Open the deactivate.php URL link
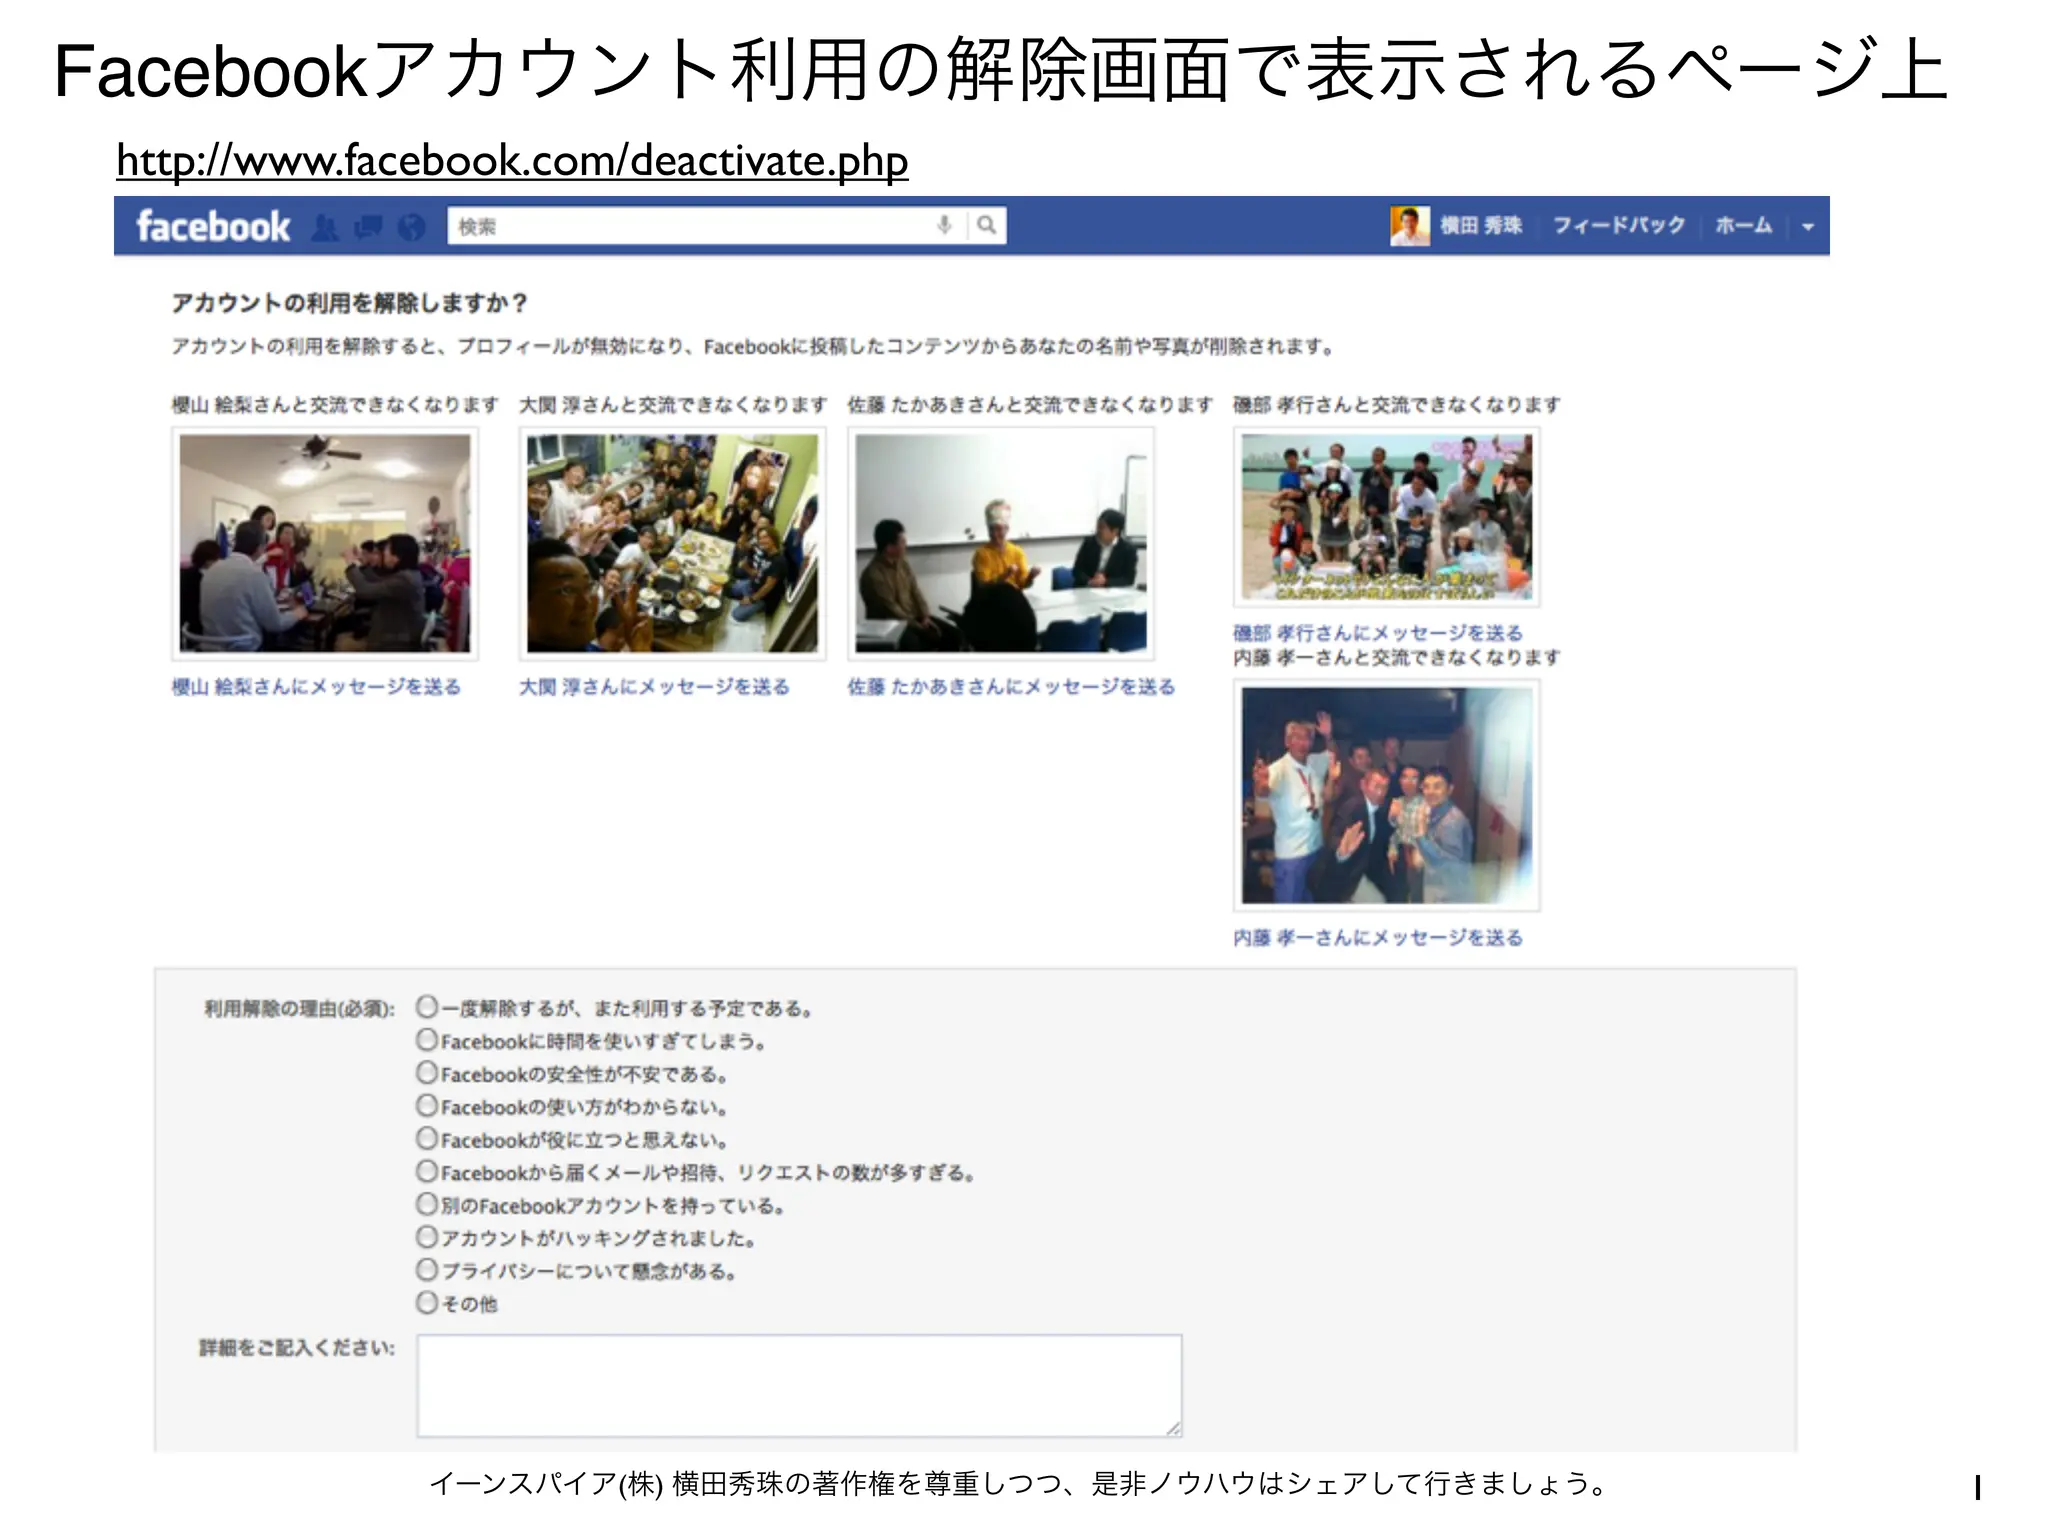The image size is (2048, 1536). [x=512, y=161]
